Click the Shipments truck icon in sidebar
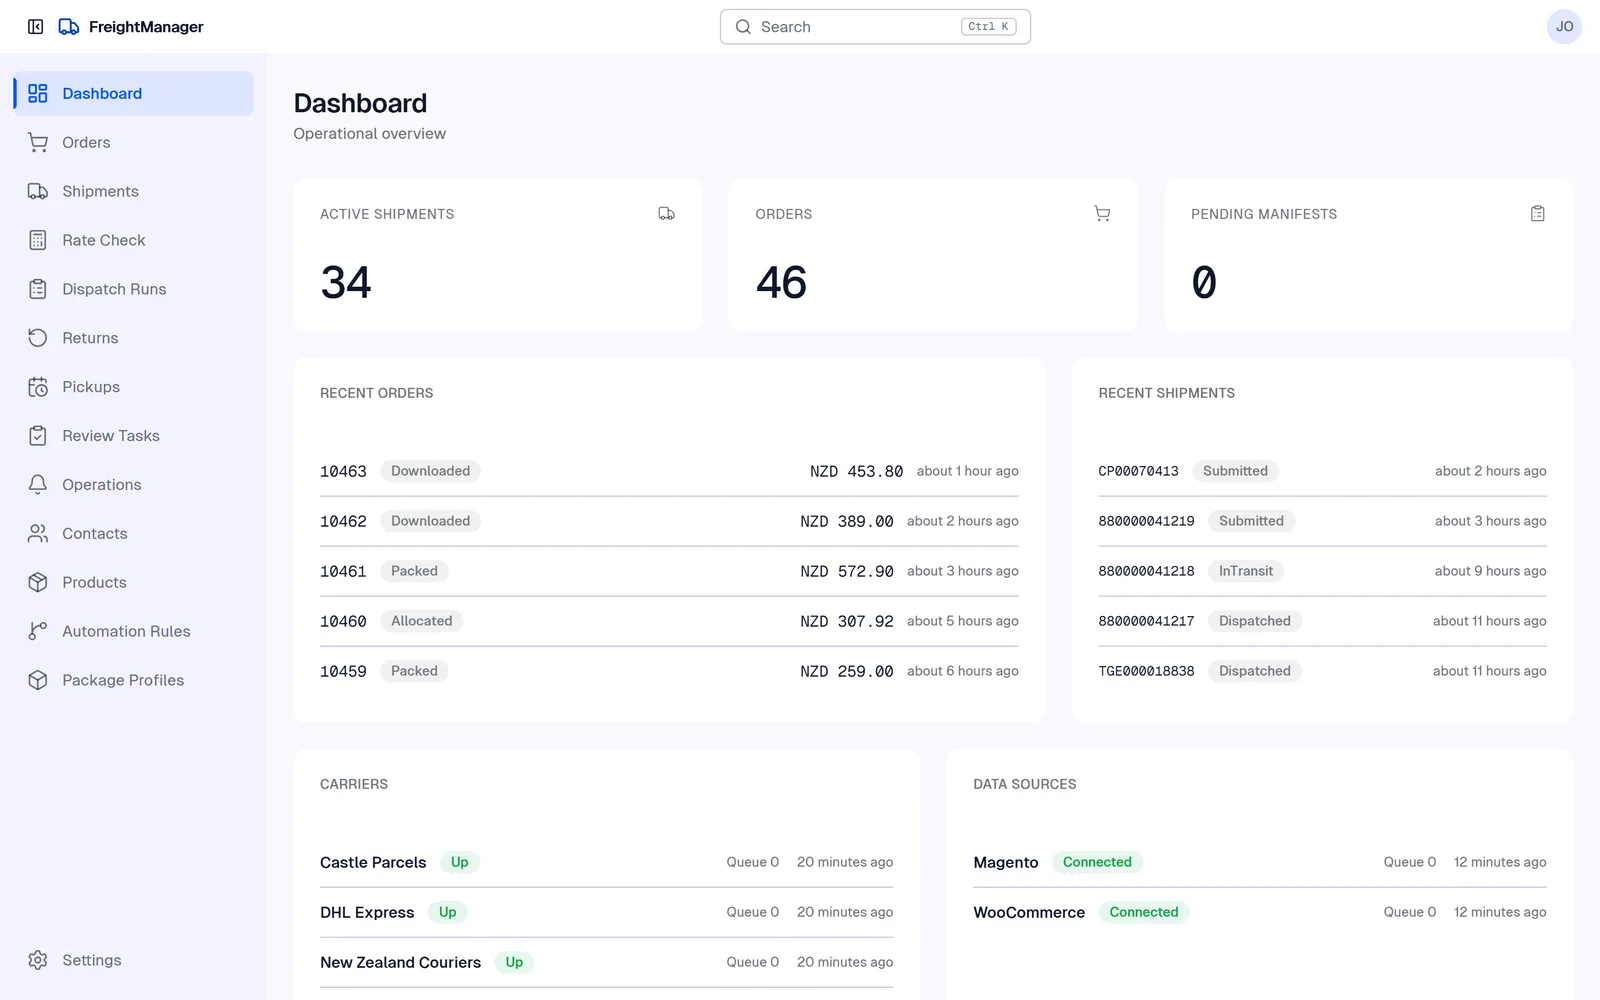 click(x=38, y=191)
